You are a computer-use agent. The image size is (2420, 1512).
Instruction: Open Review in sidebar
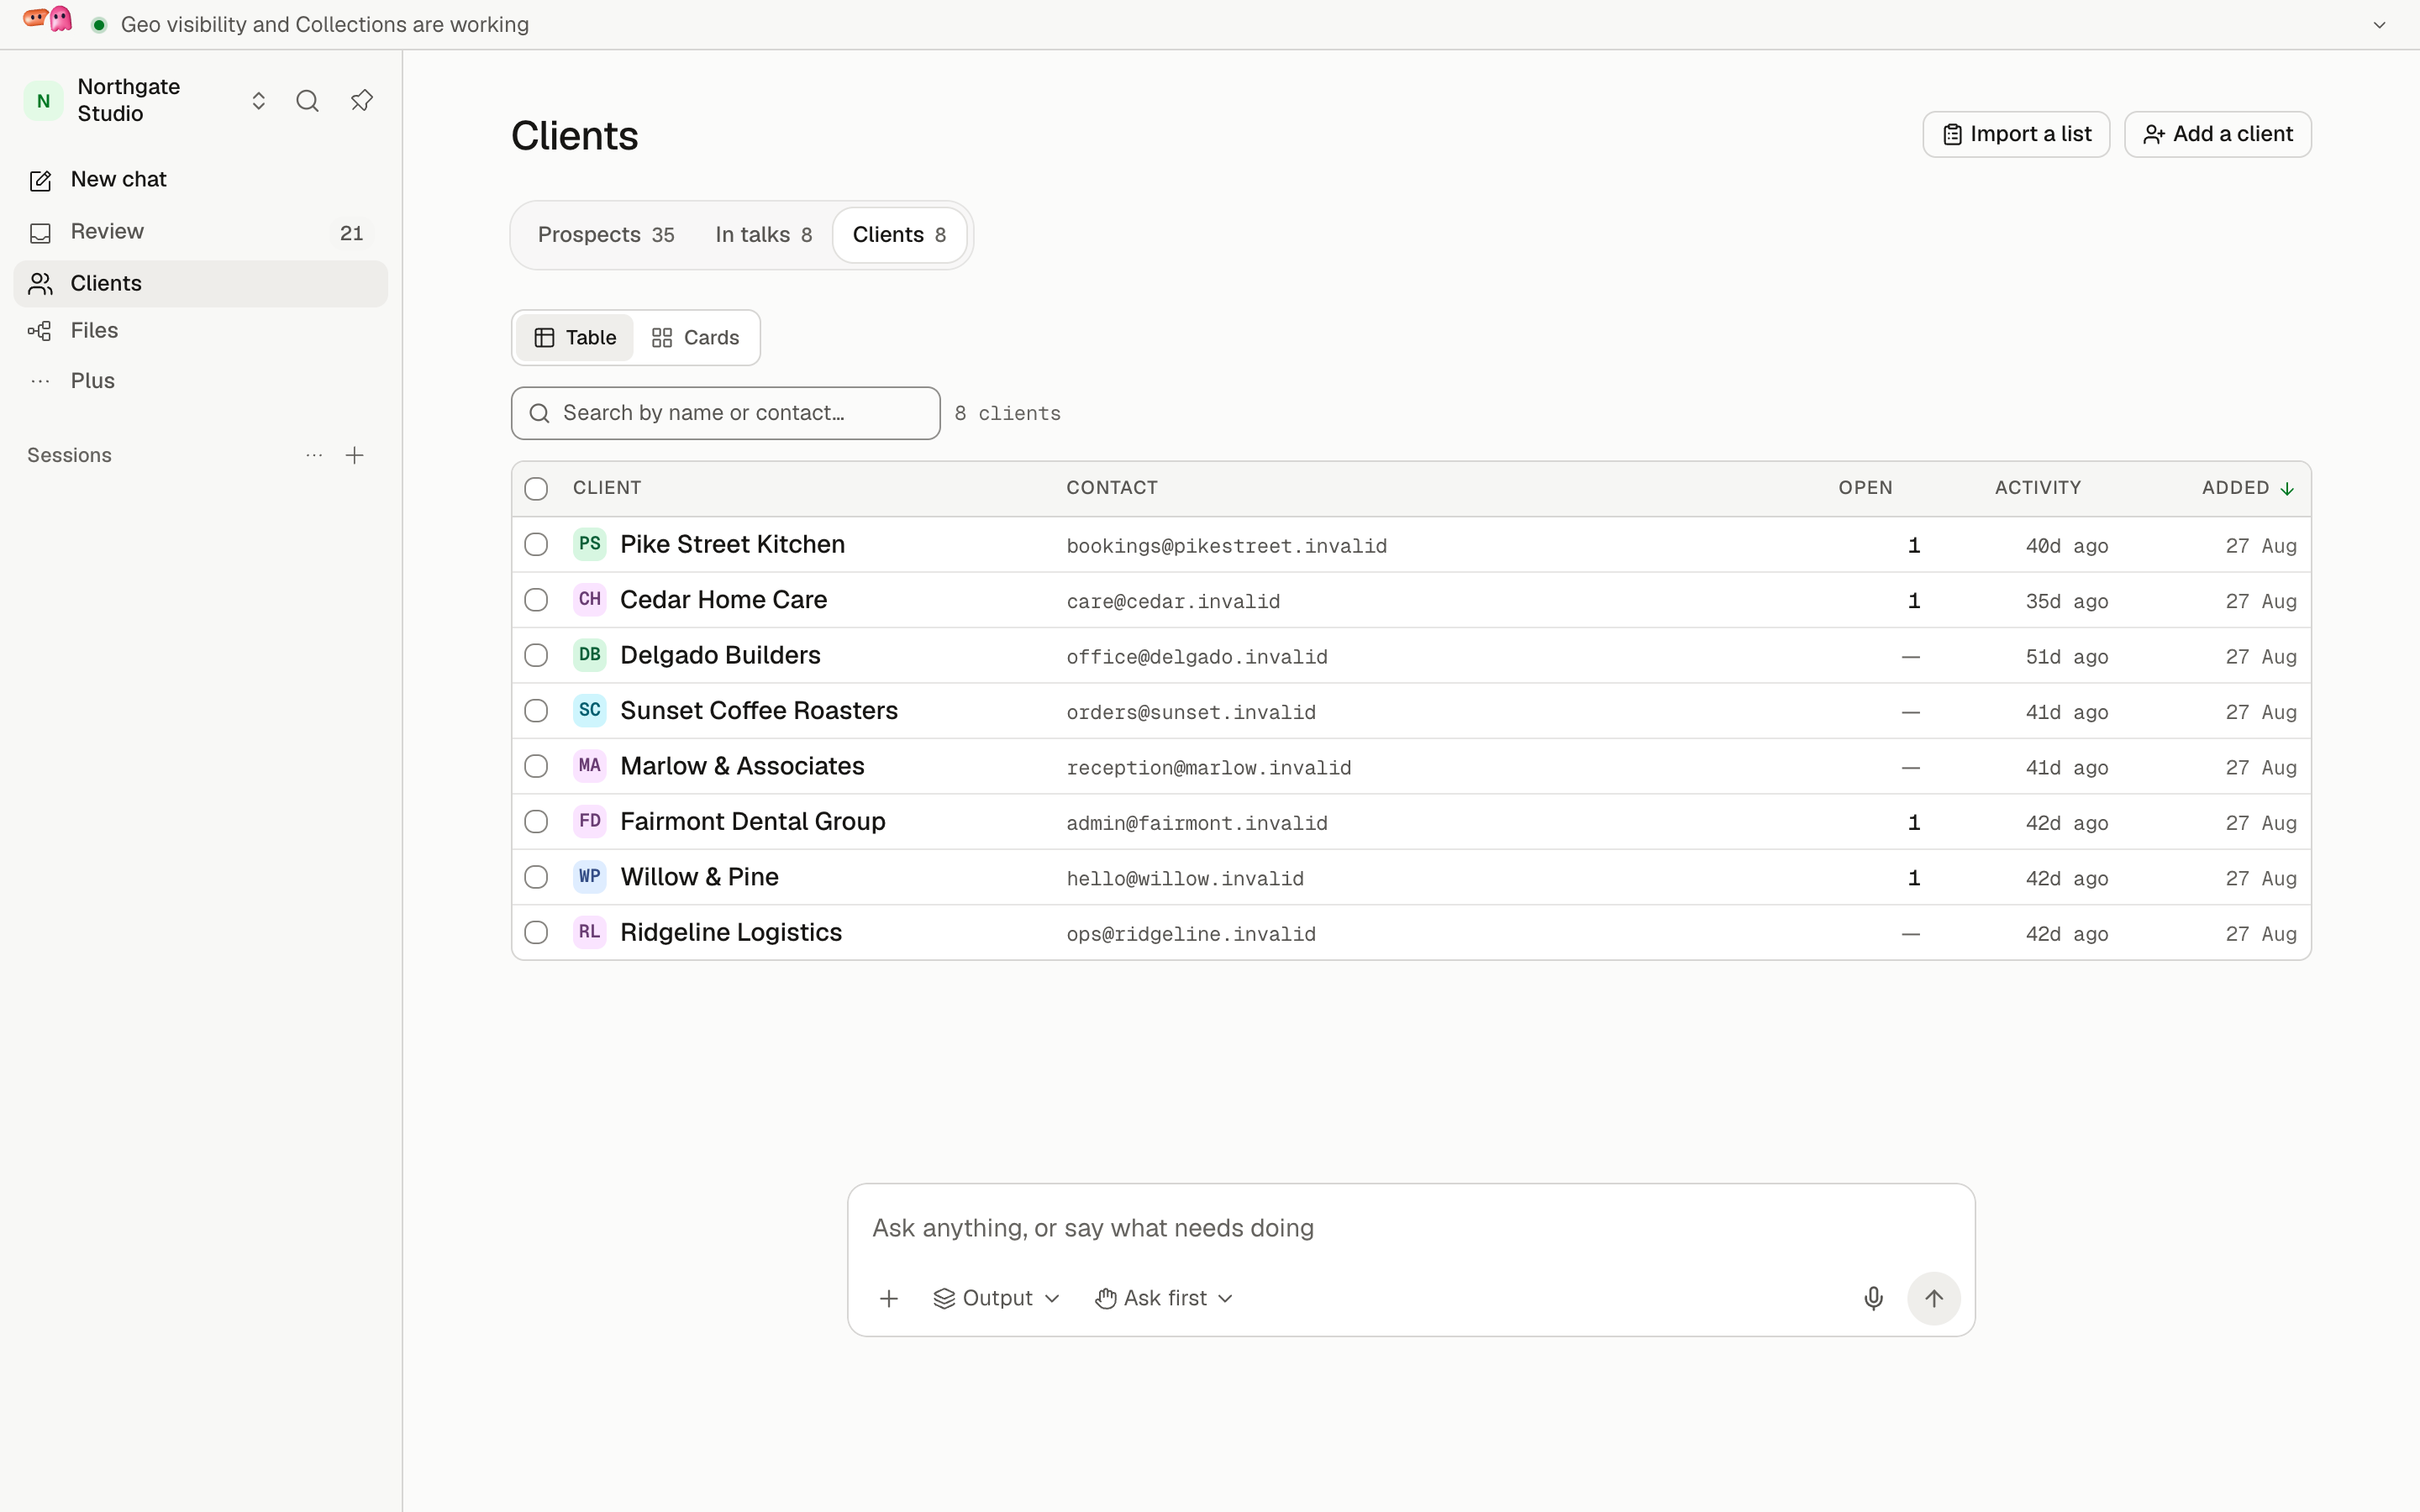201,232
